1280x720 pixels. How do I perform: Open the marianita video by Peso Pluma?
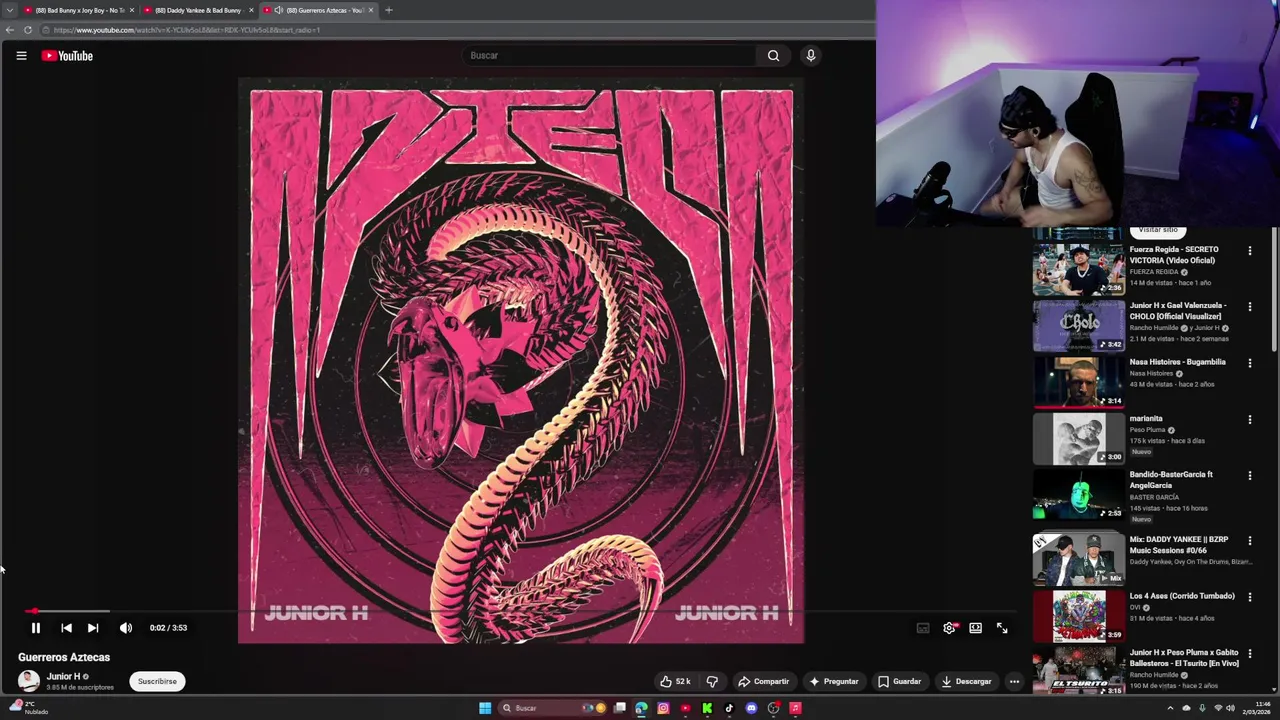[1146, 418]
